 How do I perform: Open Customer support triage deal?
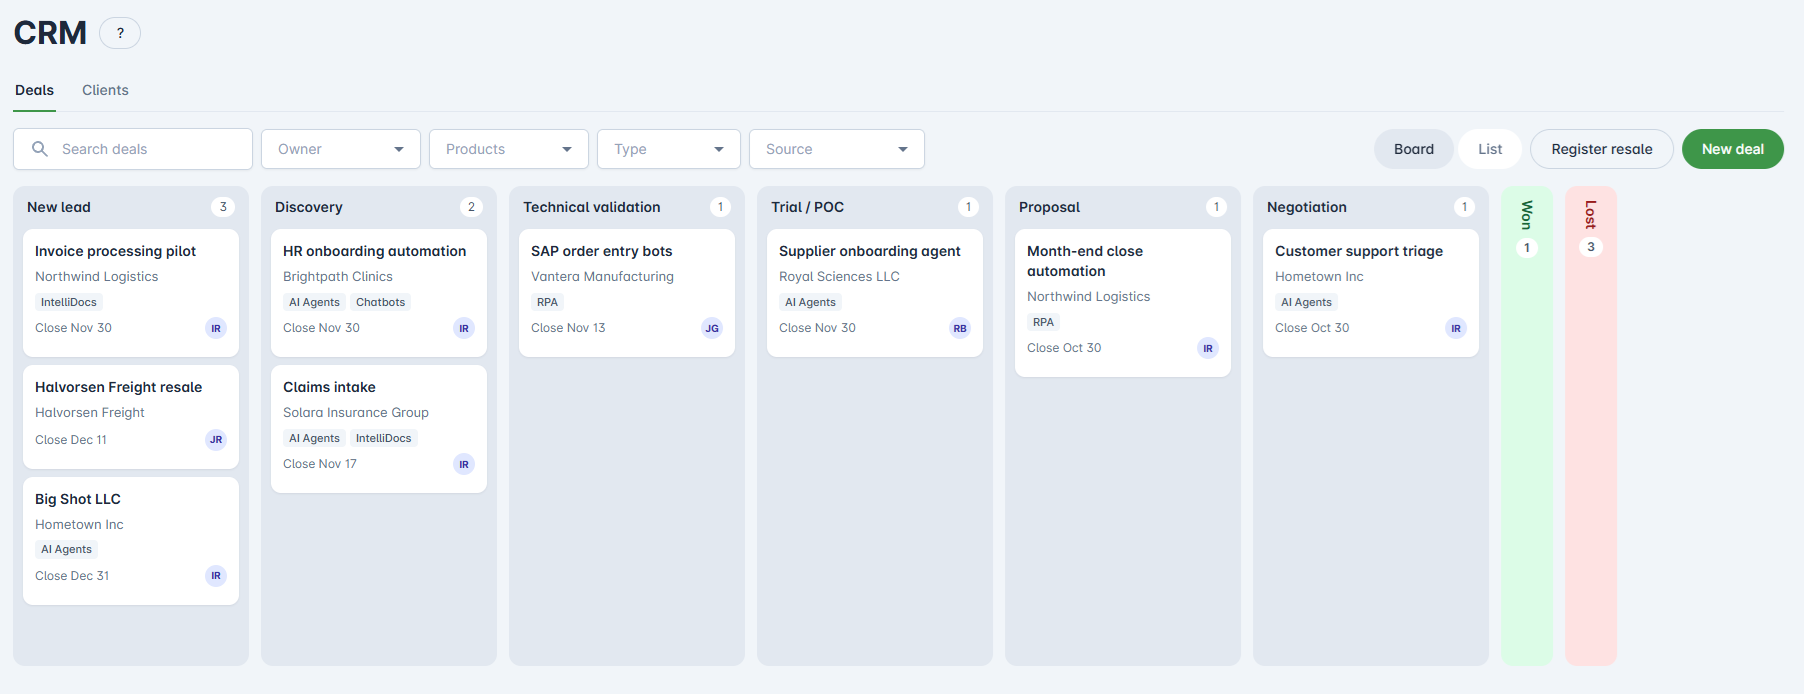(x=1371, y=293)
